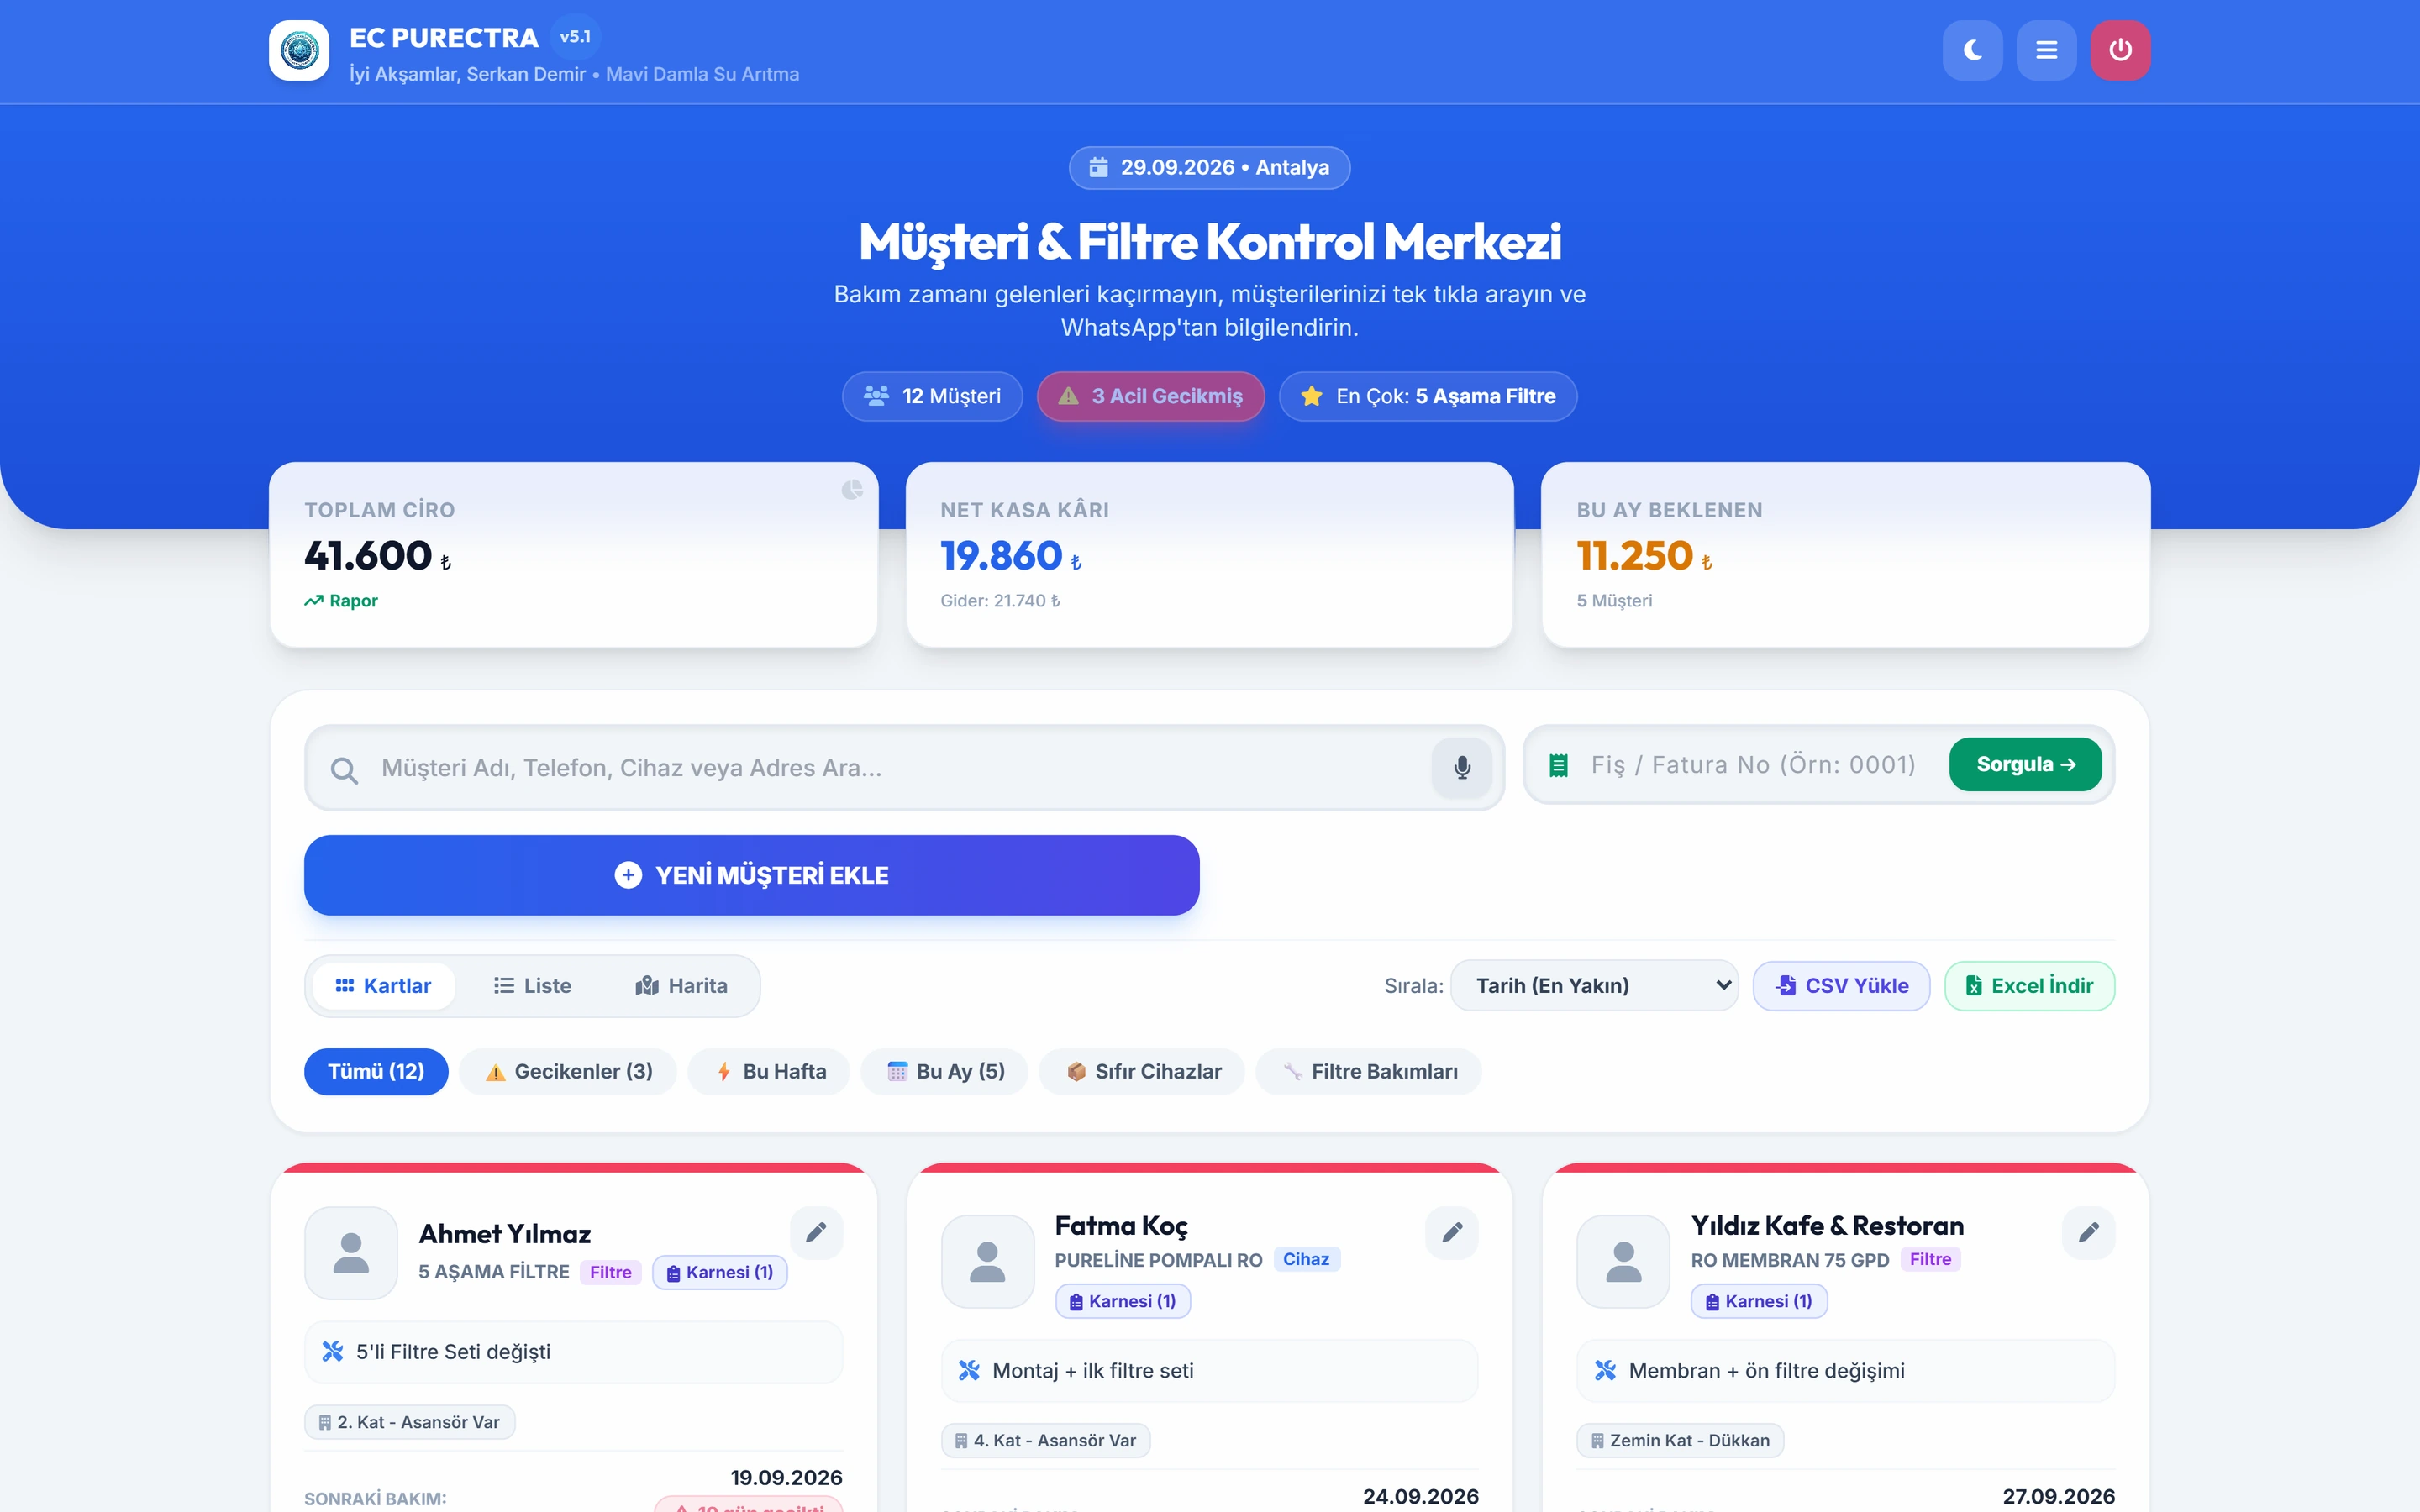Image resolution: width=2420 pixels, height=1512 pixels.
Task: Click the Net Kasa Kârı card
Action: pyautogui.click(x=1209, y=555)
